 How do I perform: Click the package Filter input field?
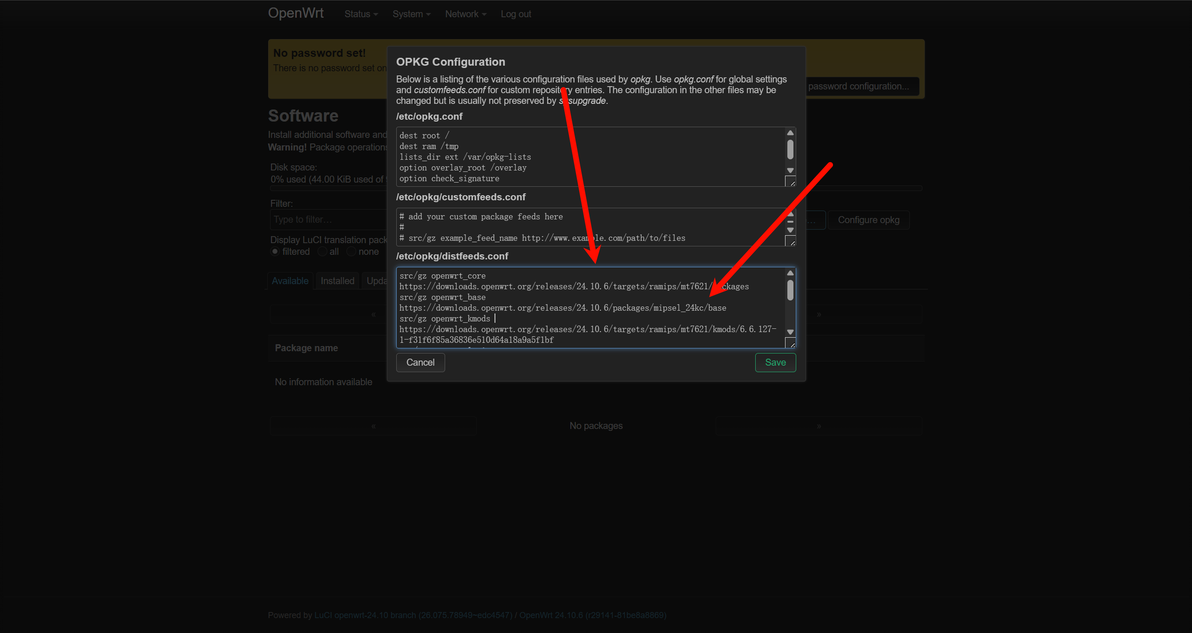[328, 220]
